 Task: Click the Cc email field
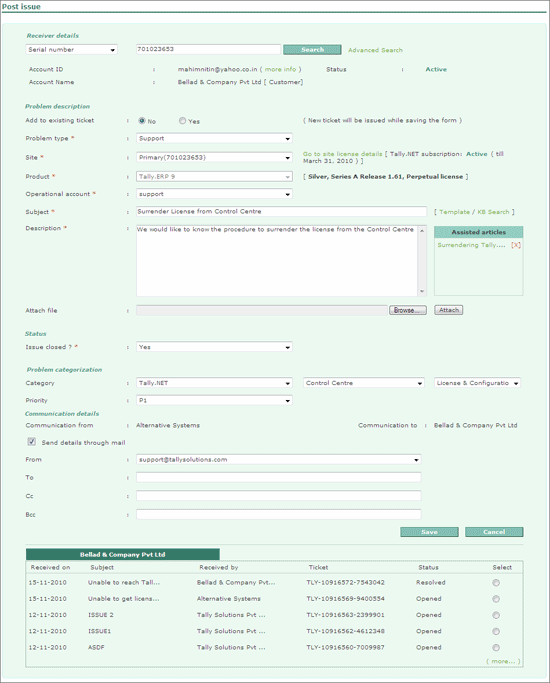pyautogui.click(x=279, y=496)
